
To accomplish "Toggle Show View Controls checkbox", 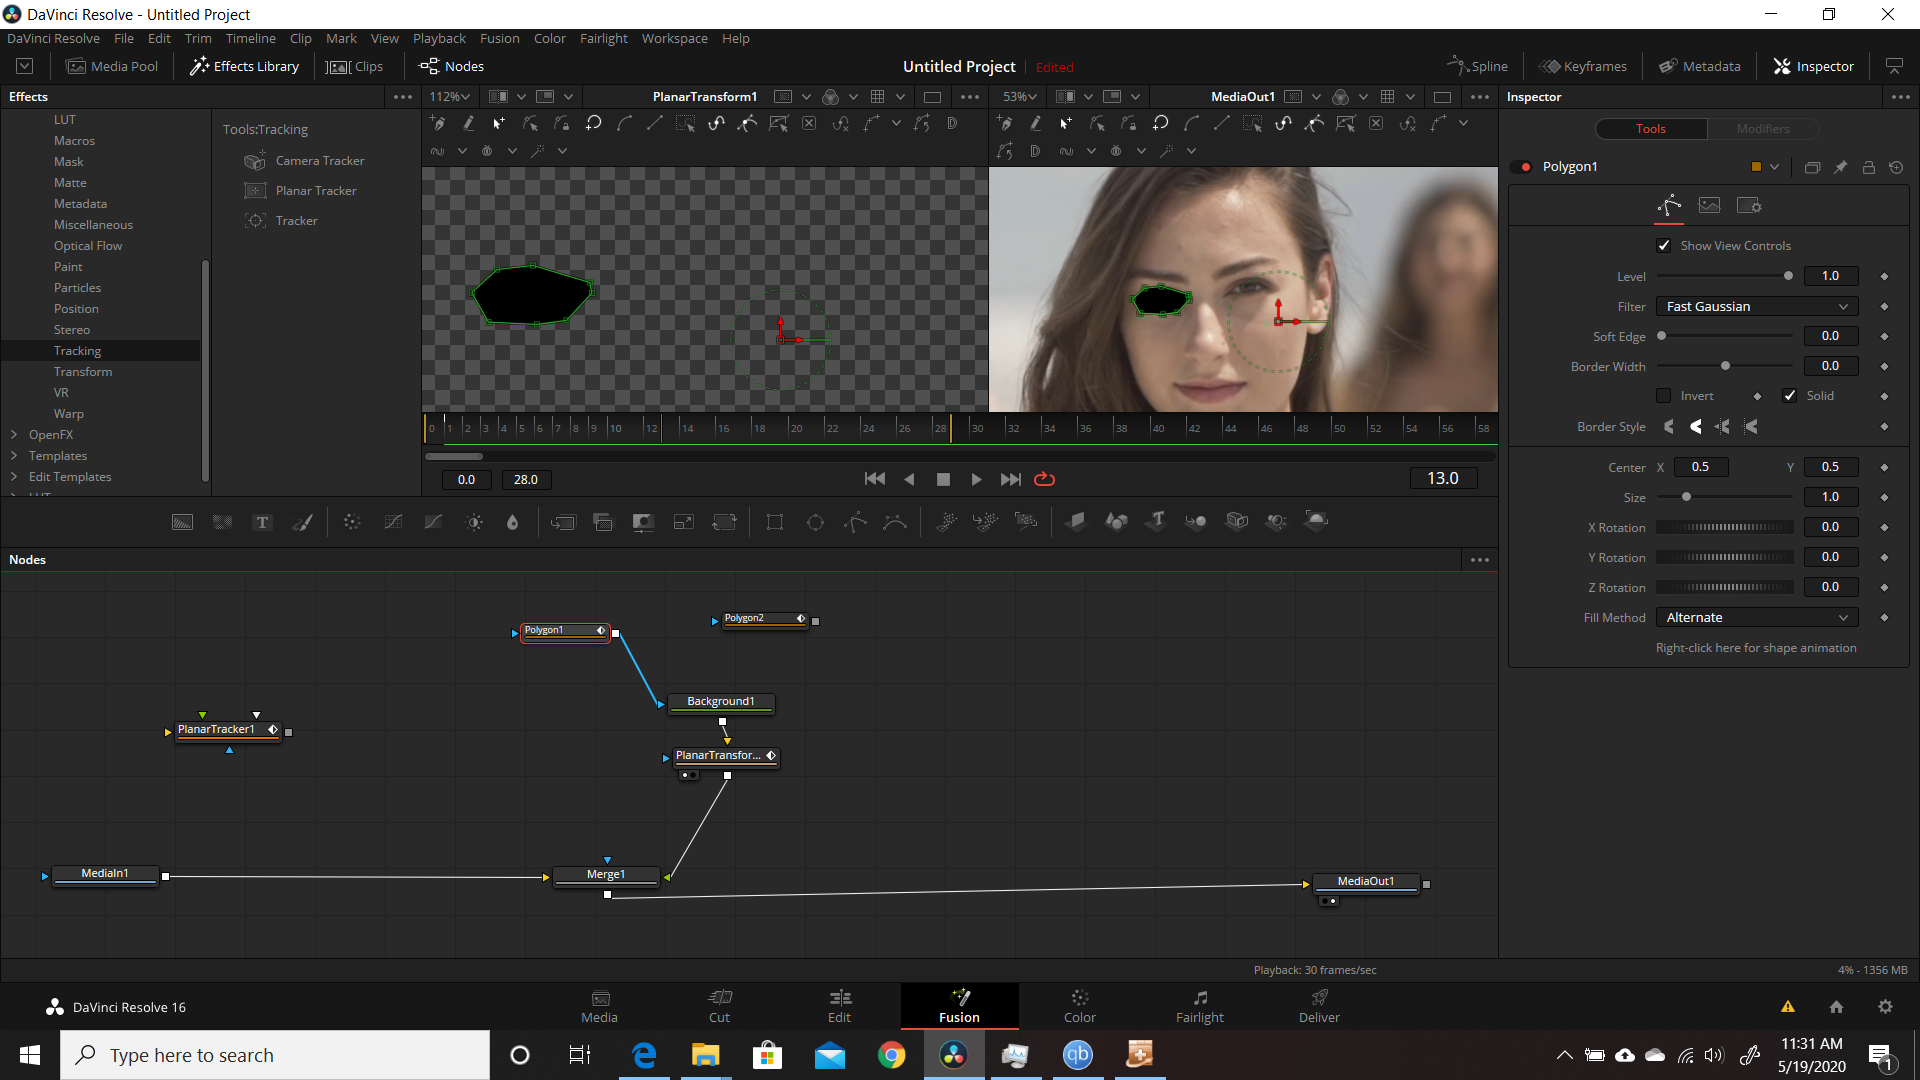I will [x=1664, y=246].
